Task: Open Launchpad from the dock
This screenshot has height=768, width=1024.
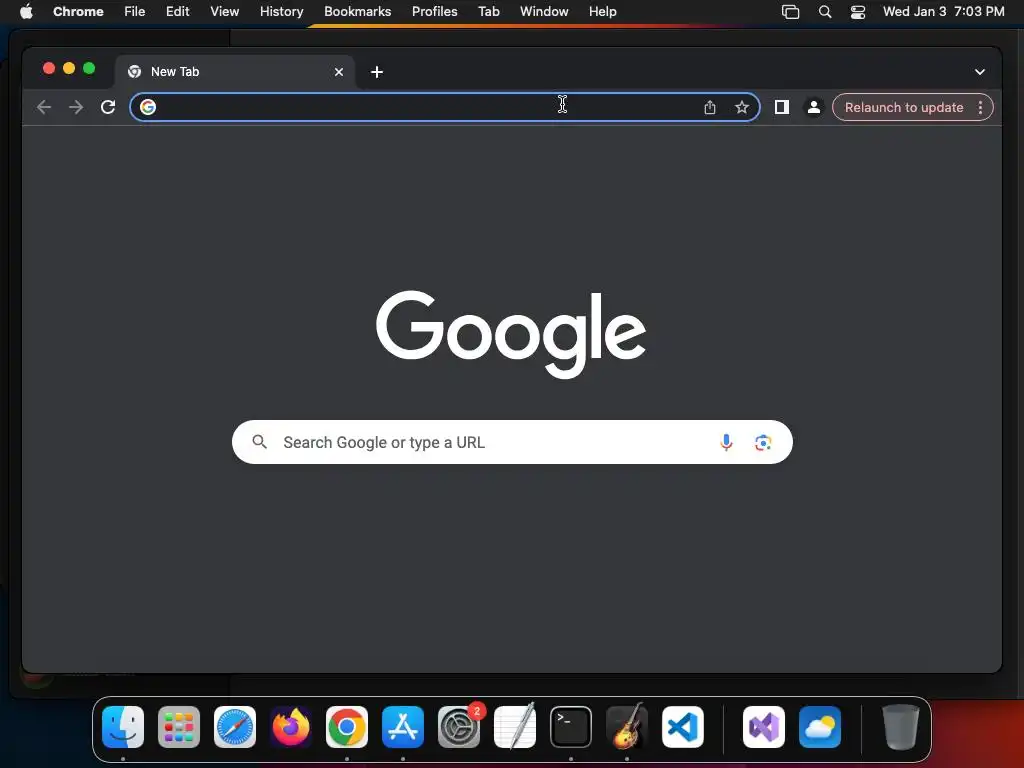Action: [x=179, y=727]
